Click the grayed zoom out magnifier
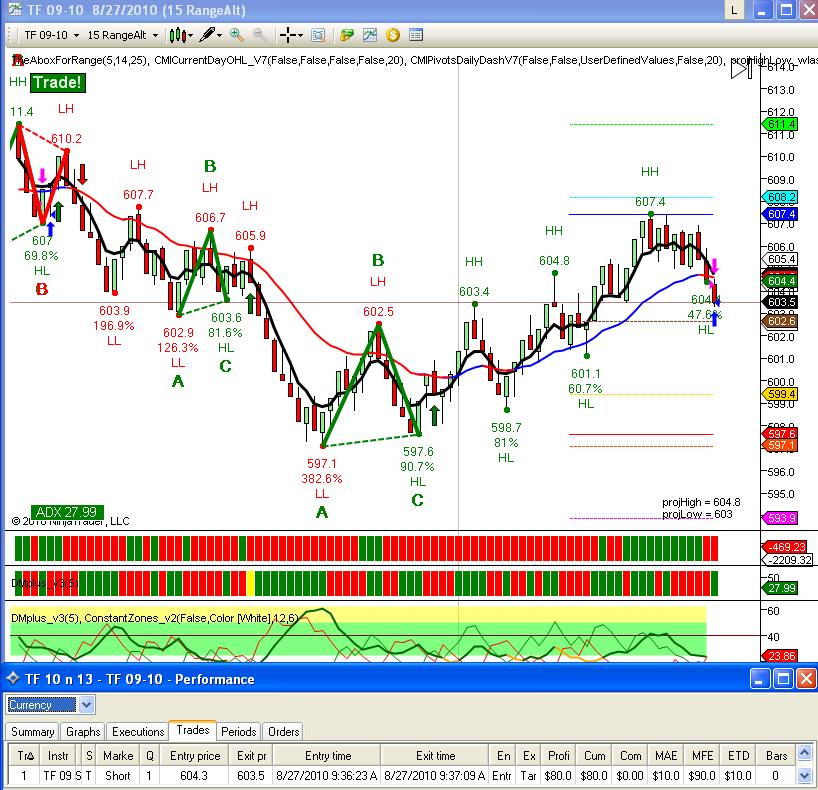The width and height of the screenshot is (818, 790). point(259,35)
